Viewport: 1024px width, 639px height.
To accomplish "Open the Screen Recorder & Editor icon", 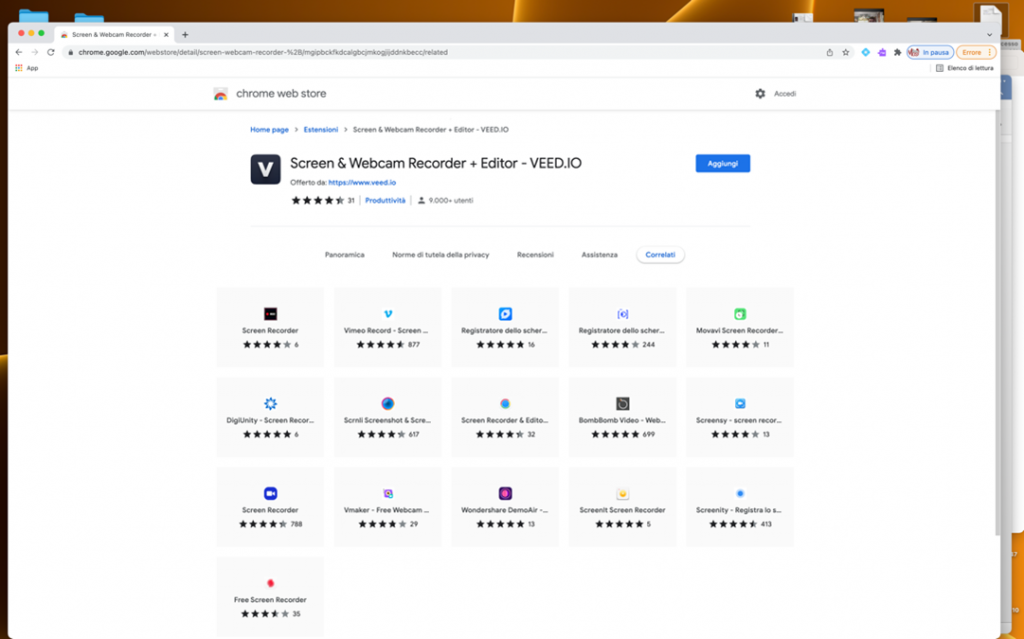I will click(x=505, y=404).
